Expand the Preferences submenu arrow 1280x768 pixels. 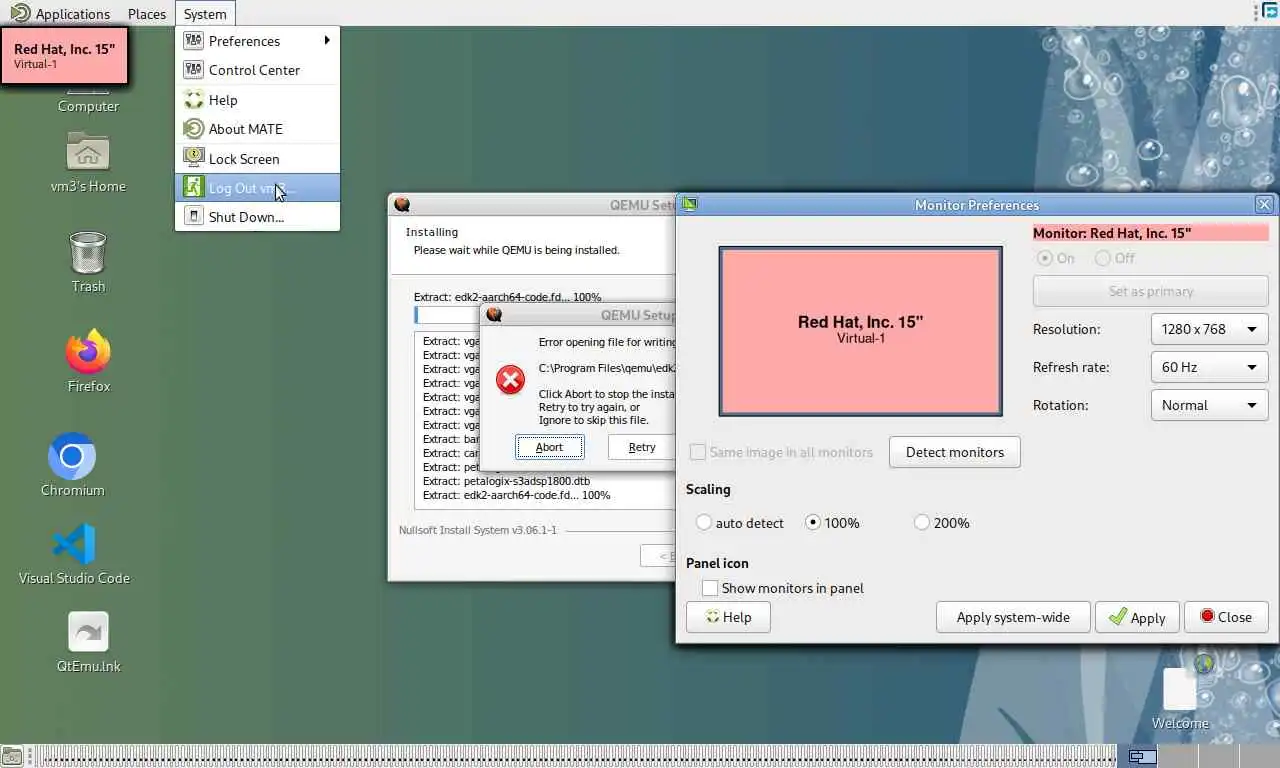(x=327, y=41)
